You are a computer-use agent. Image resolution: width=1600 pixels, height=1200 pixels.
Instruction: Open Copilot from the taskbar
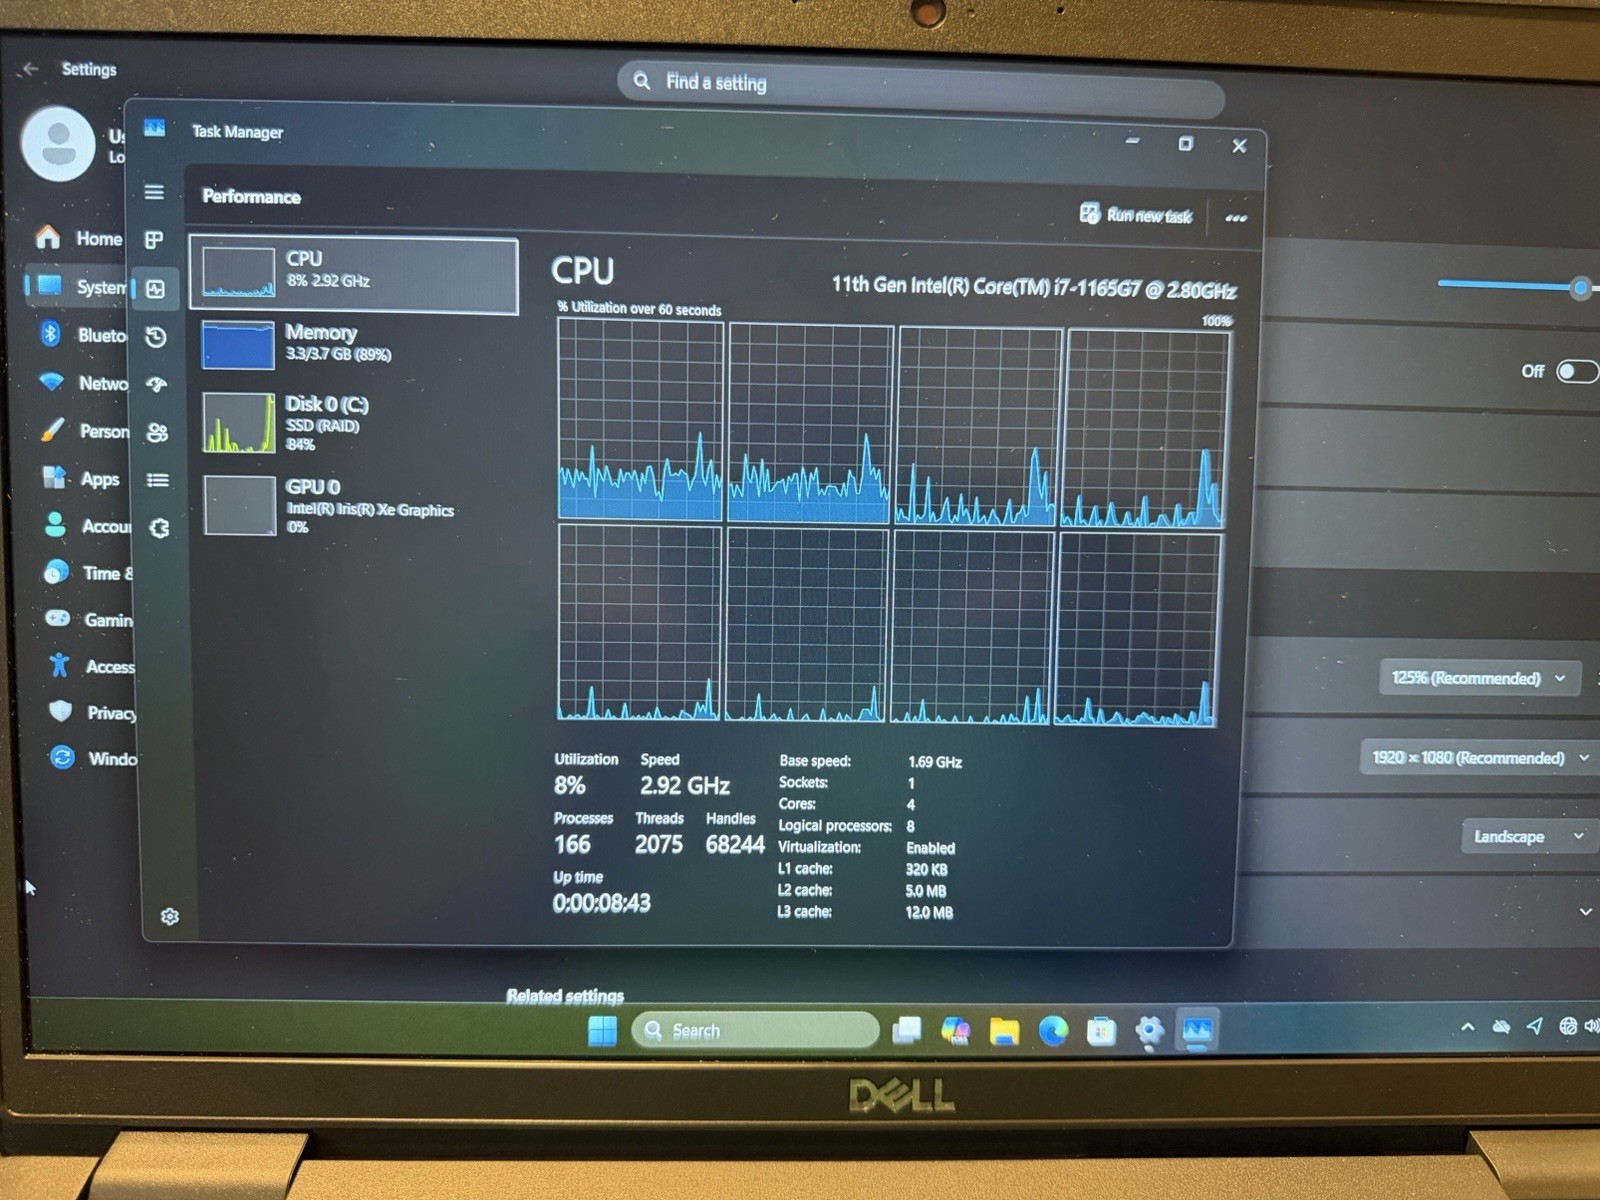956,1030
